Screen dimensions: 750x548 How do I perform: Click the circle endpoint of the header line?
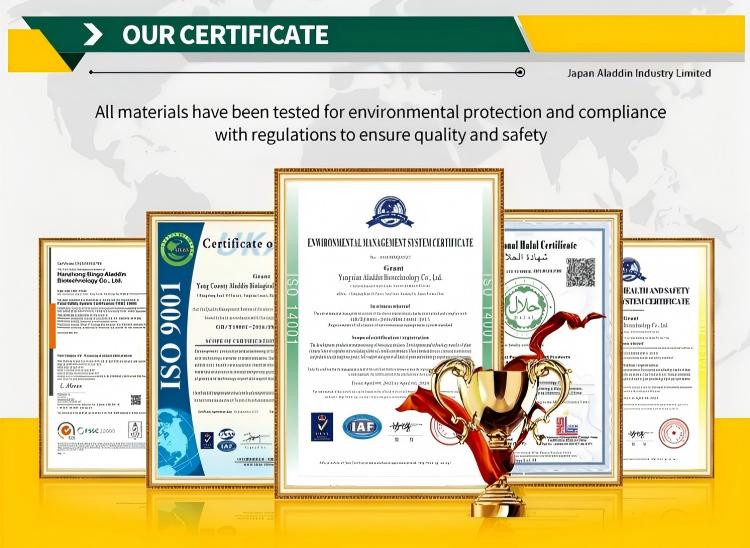tap(520, 72)
